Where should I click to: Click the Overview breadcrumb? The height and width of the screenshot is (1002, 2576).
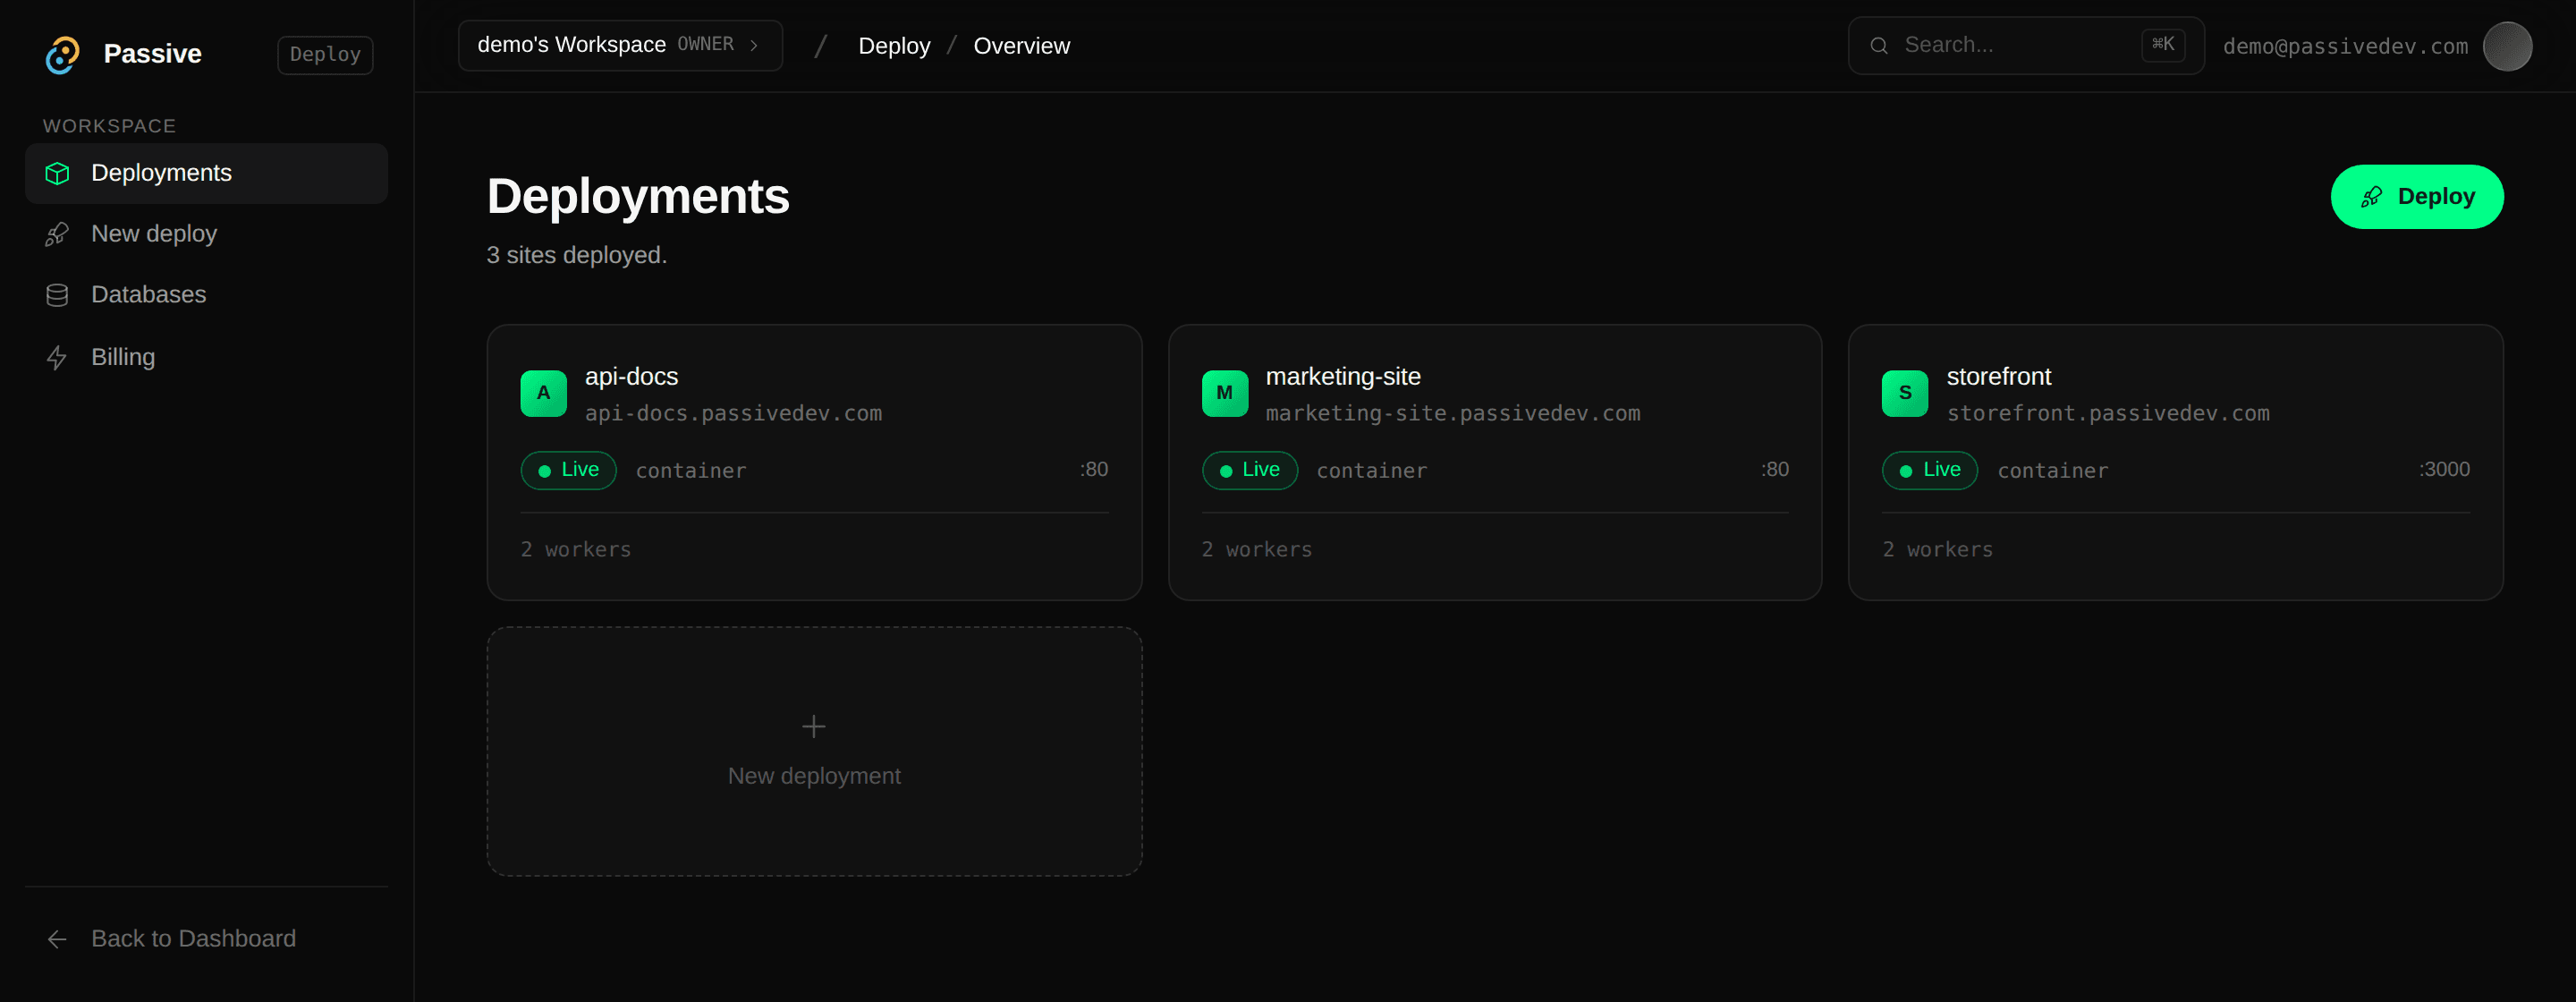pyautogui.click(x=1021, y=46)
